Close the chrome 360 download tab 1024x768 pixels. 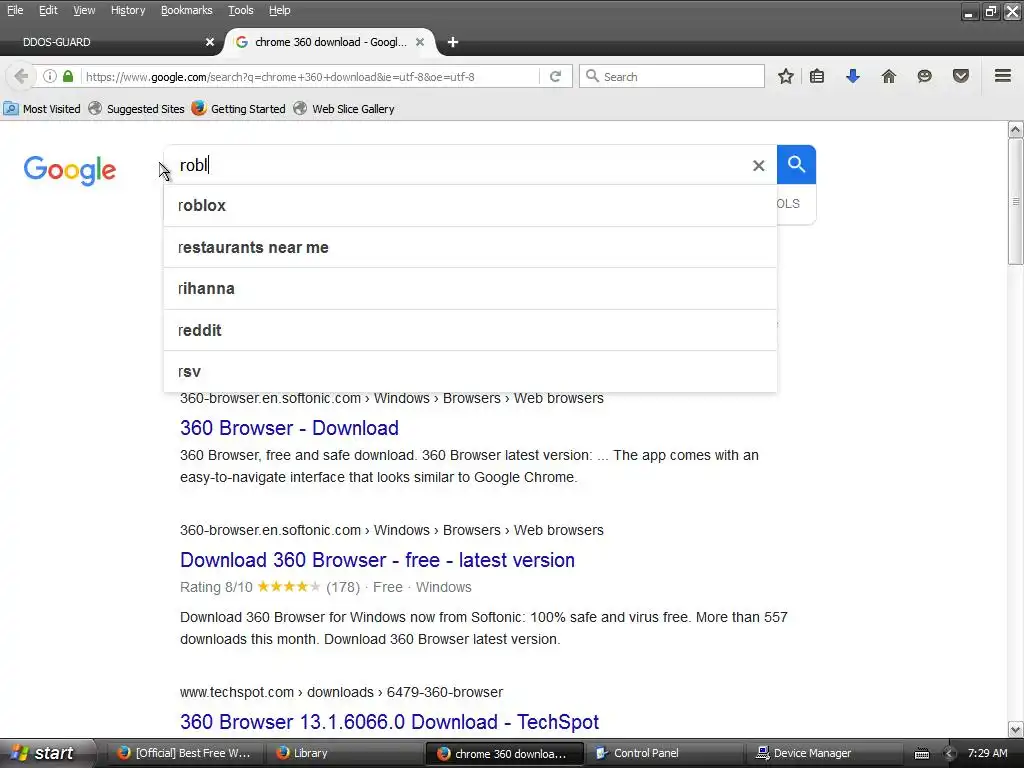[420, 42]
